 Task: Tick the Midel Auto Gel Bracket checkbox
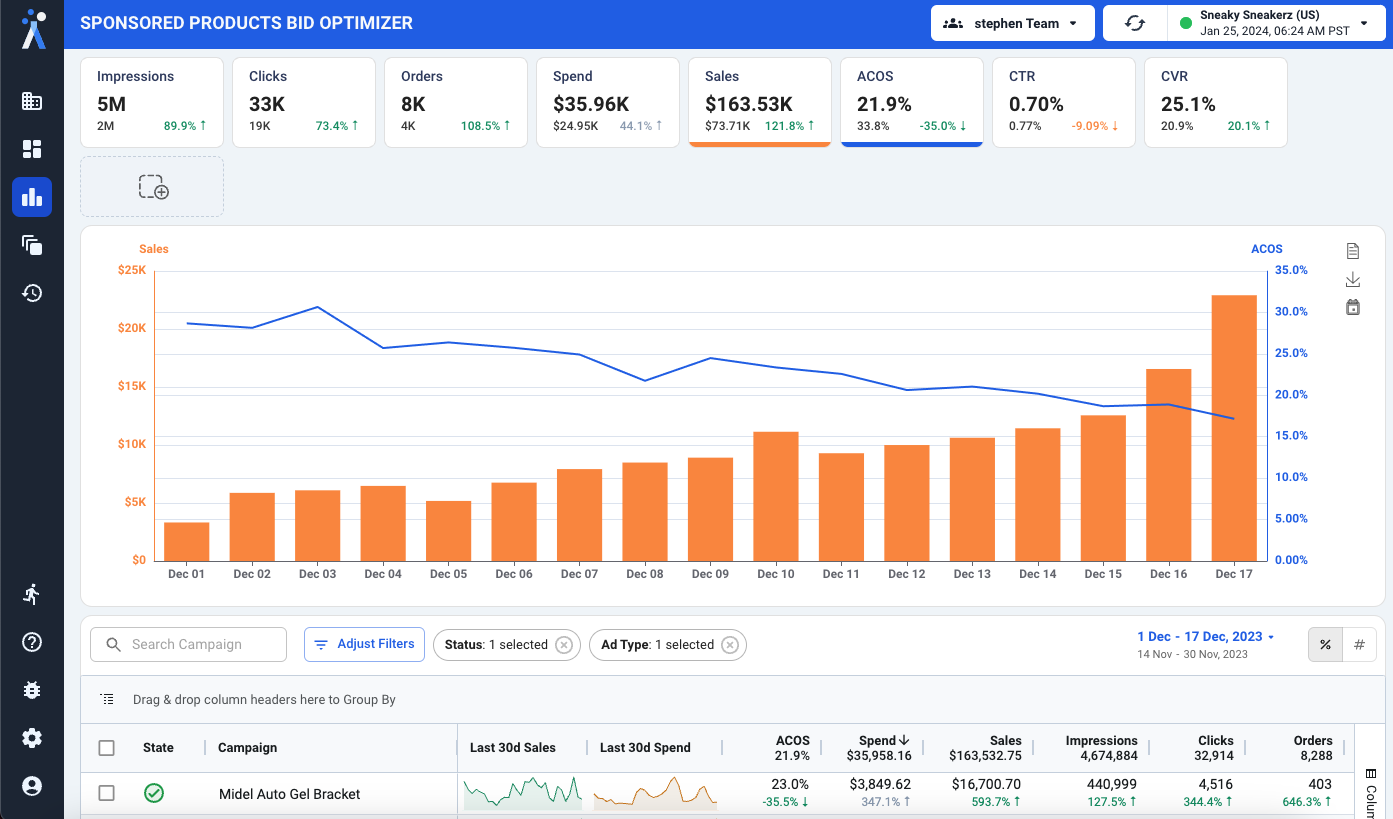(107, 793)
